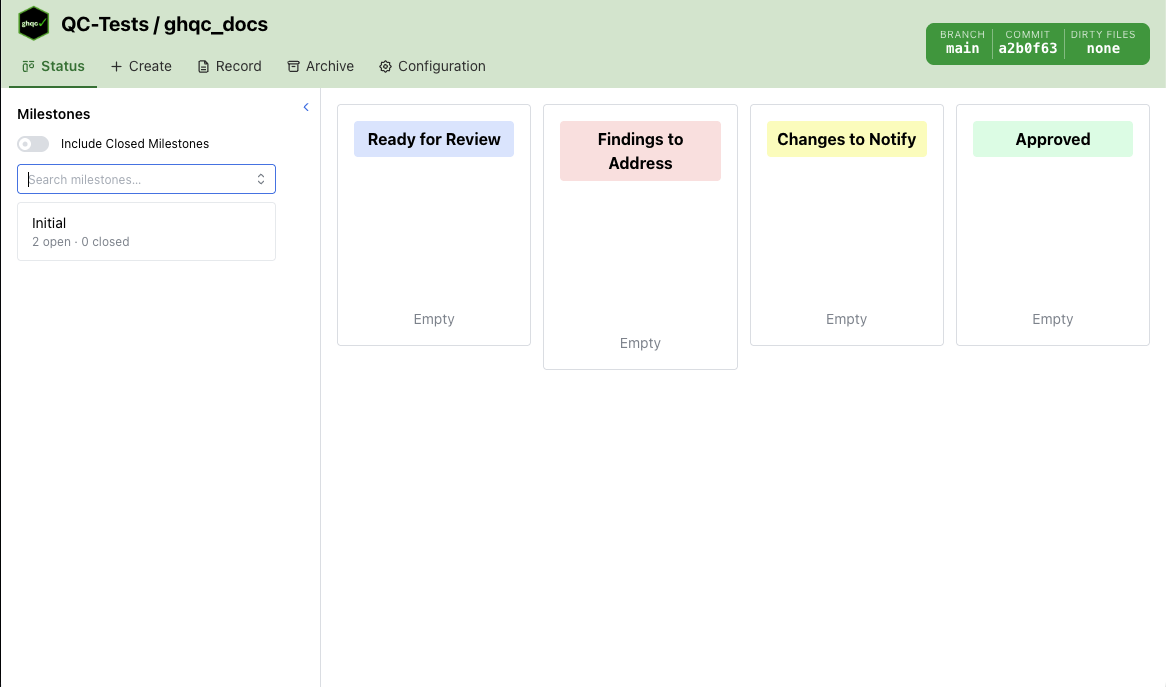The image size is (1166, 687).
Task: Click the blue Ready for Review header
Action: [434, 139]
